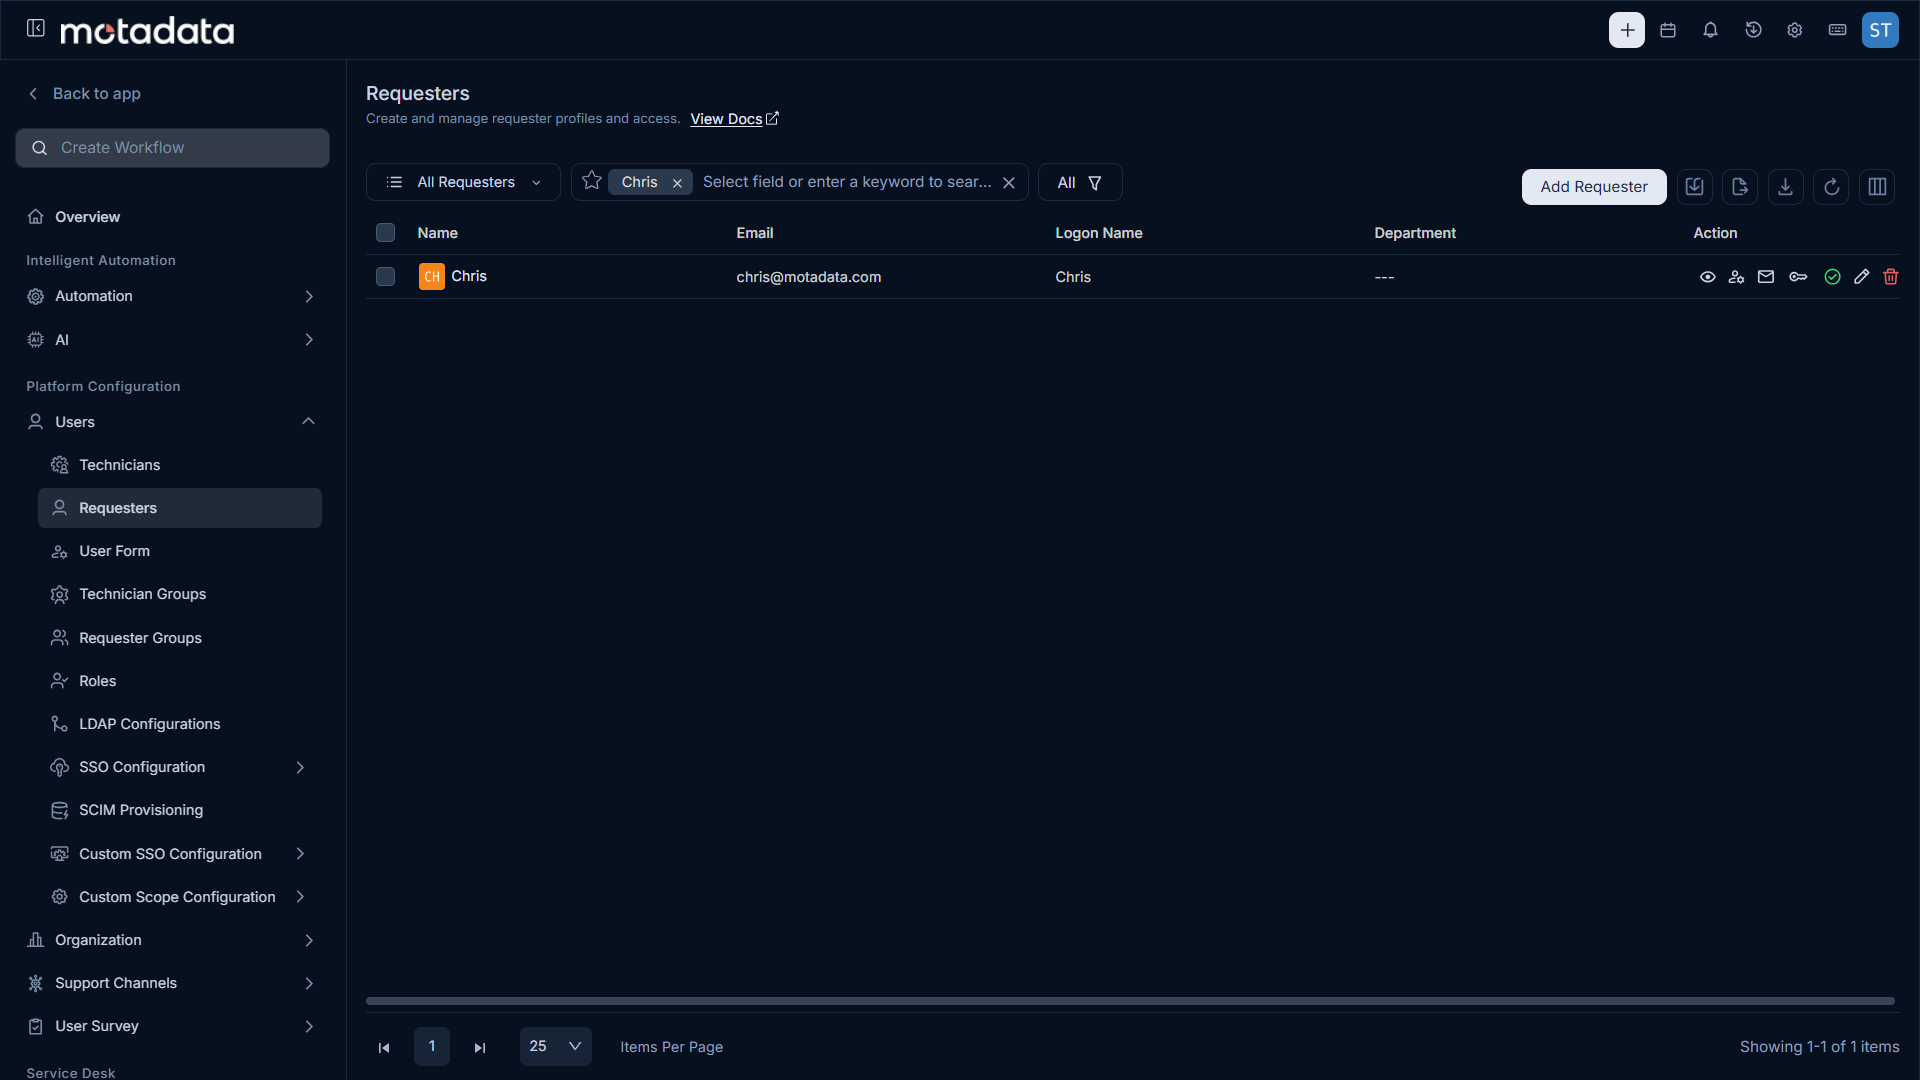Open notifications bell
1920x1080 pixels.
coord(1710,30)
